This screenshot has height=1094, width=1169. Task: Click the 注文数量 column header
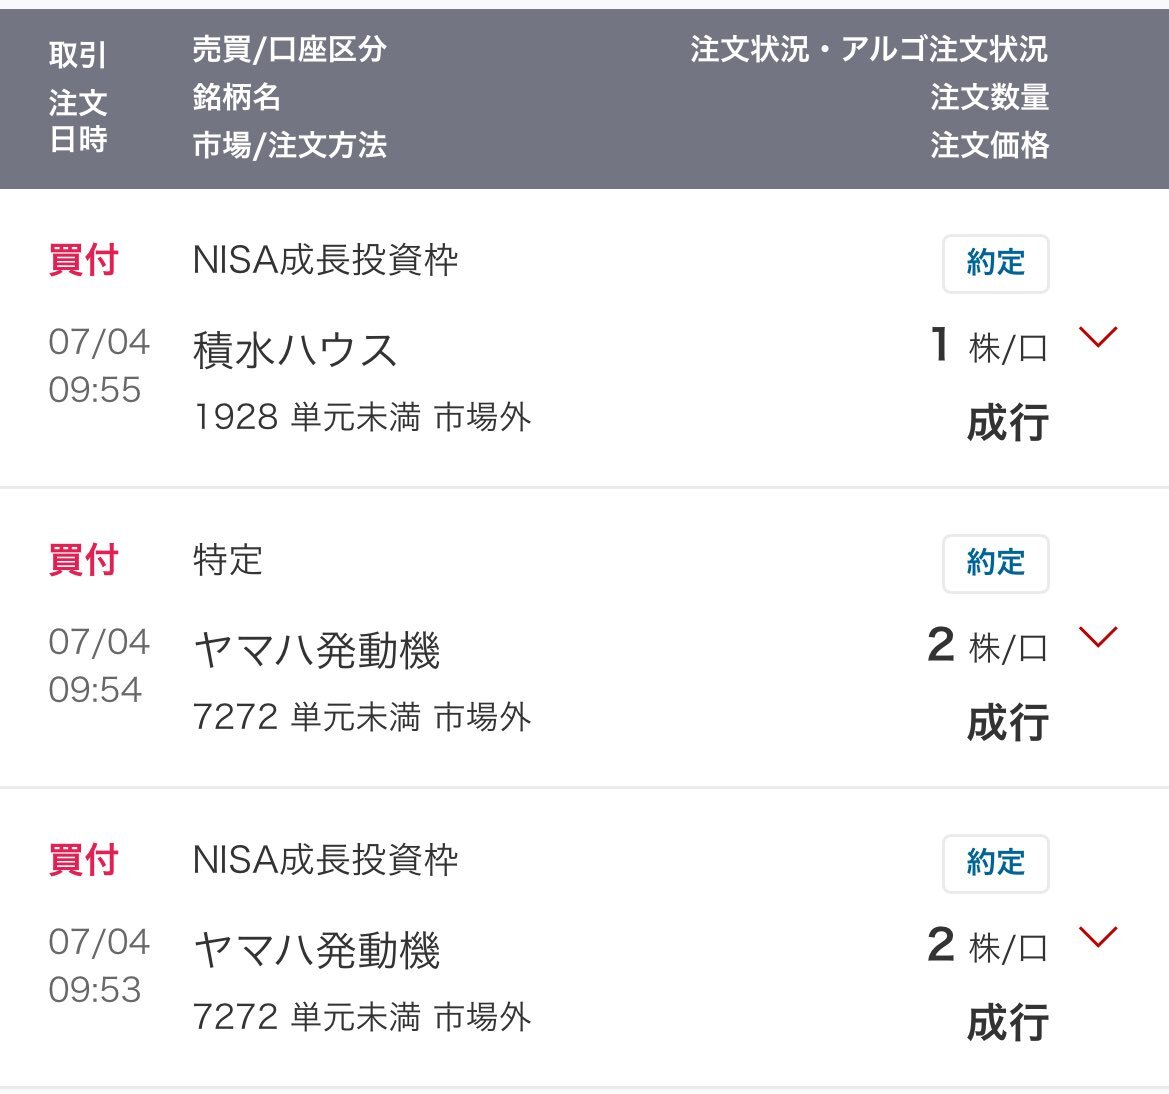click(989, 97)
